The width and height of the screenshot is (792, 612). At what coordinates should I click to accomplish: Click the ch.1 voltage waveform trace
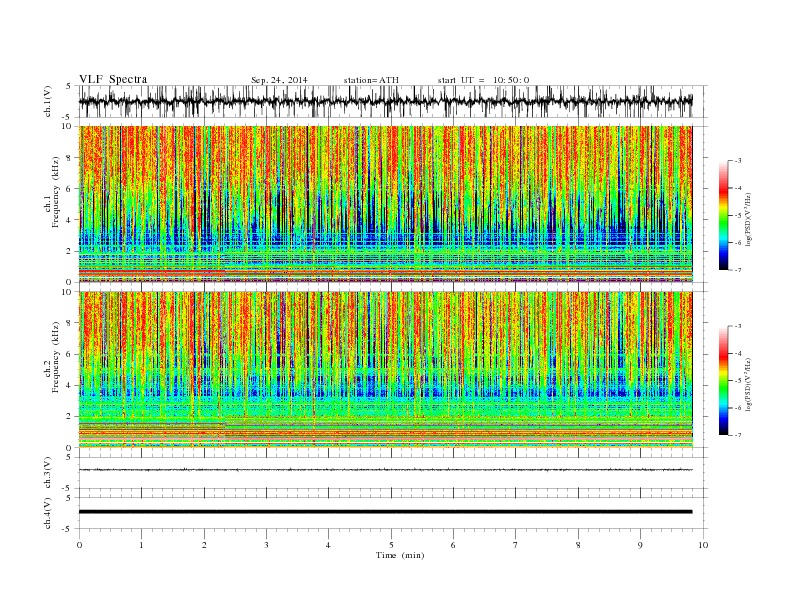(386, 101)
